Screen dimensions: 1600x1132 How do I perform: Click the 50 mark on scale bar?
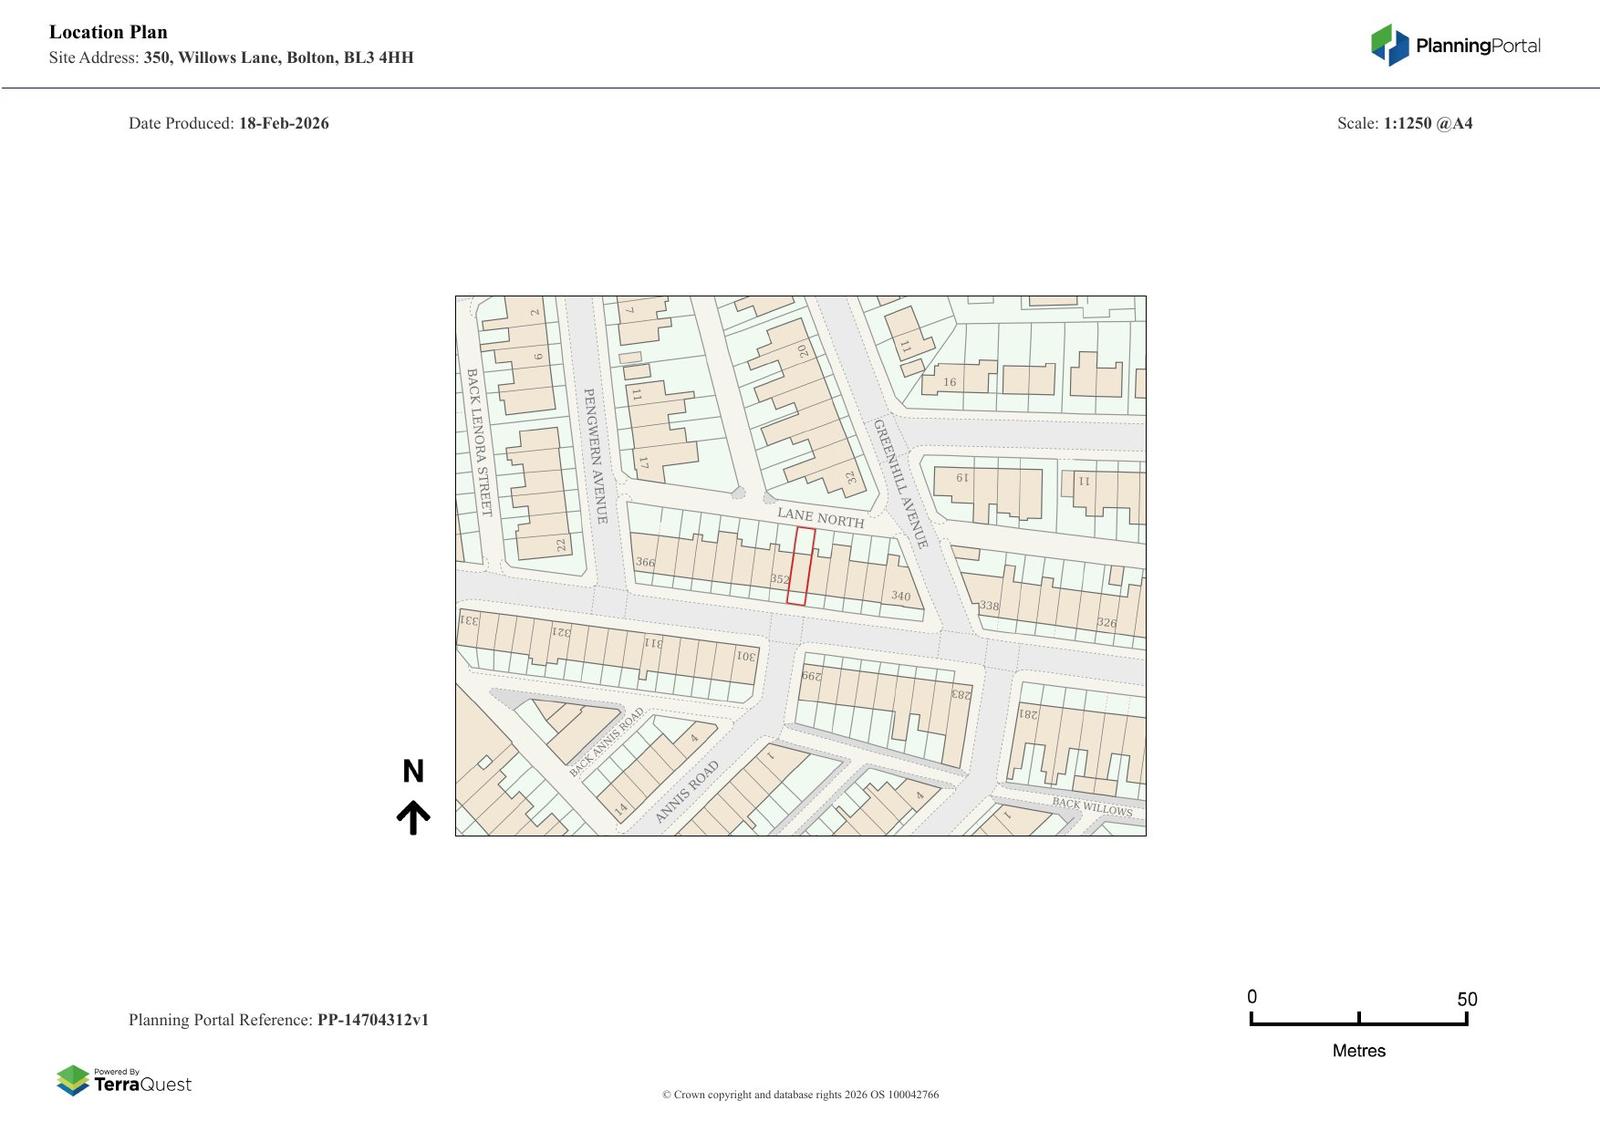click(x=1466, y=999)
